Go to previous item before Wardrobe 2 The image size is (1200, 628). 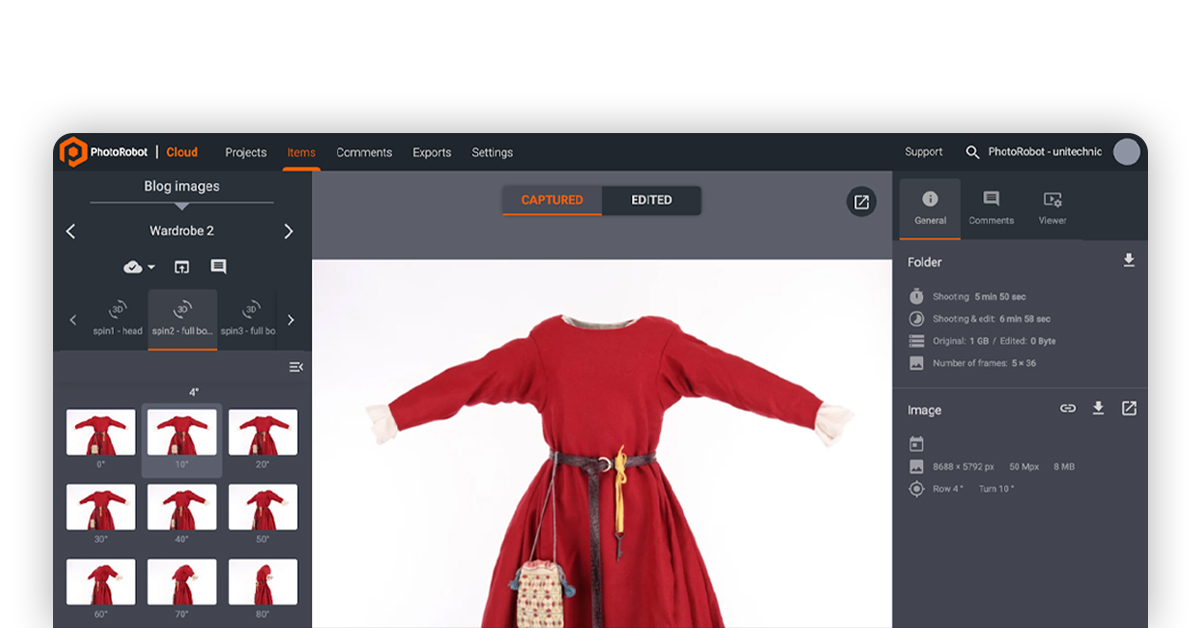tap(71, 231)
